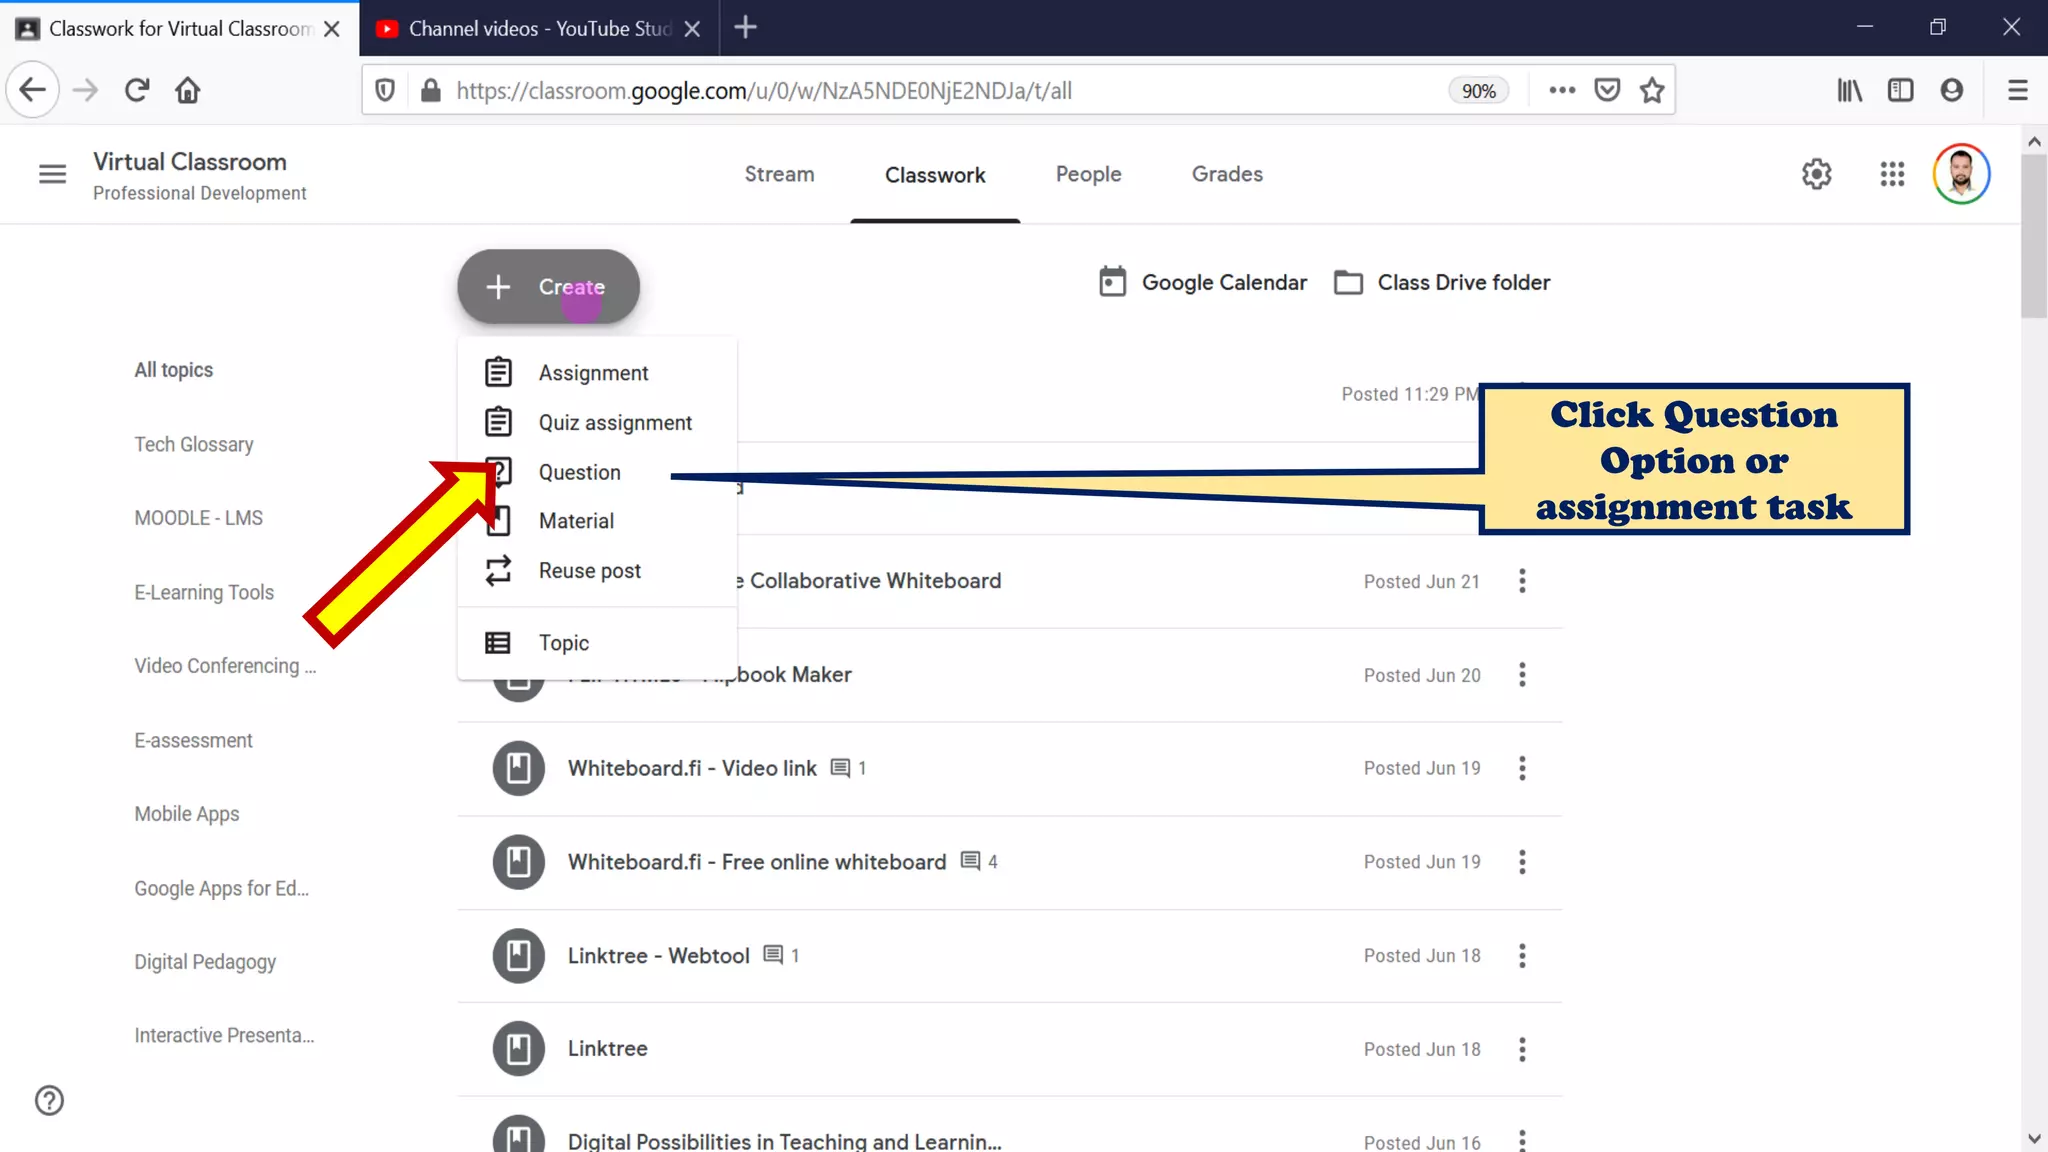Open the Google apps grid
The width and height of the screenshot is (2048, 1152).
[x=1891, y=174]
